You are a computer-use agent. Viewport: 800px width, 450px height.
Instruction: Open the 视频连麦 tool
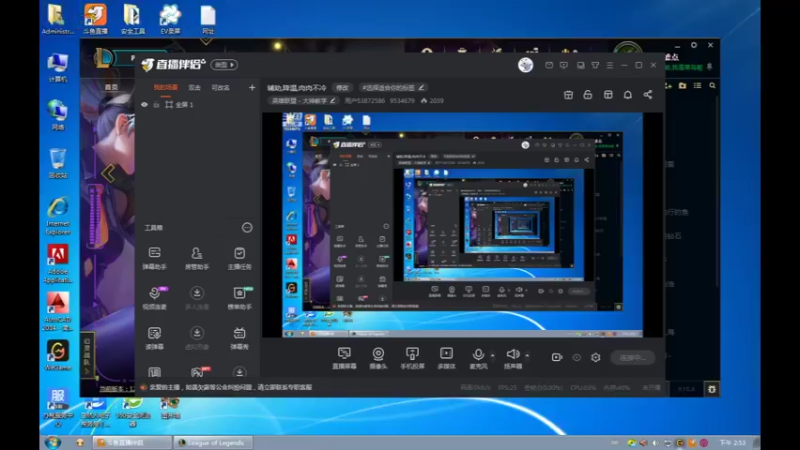pos(155,297)
